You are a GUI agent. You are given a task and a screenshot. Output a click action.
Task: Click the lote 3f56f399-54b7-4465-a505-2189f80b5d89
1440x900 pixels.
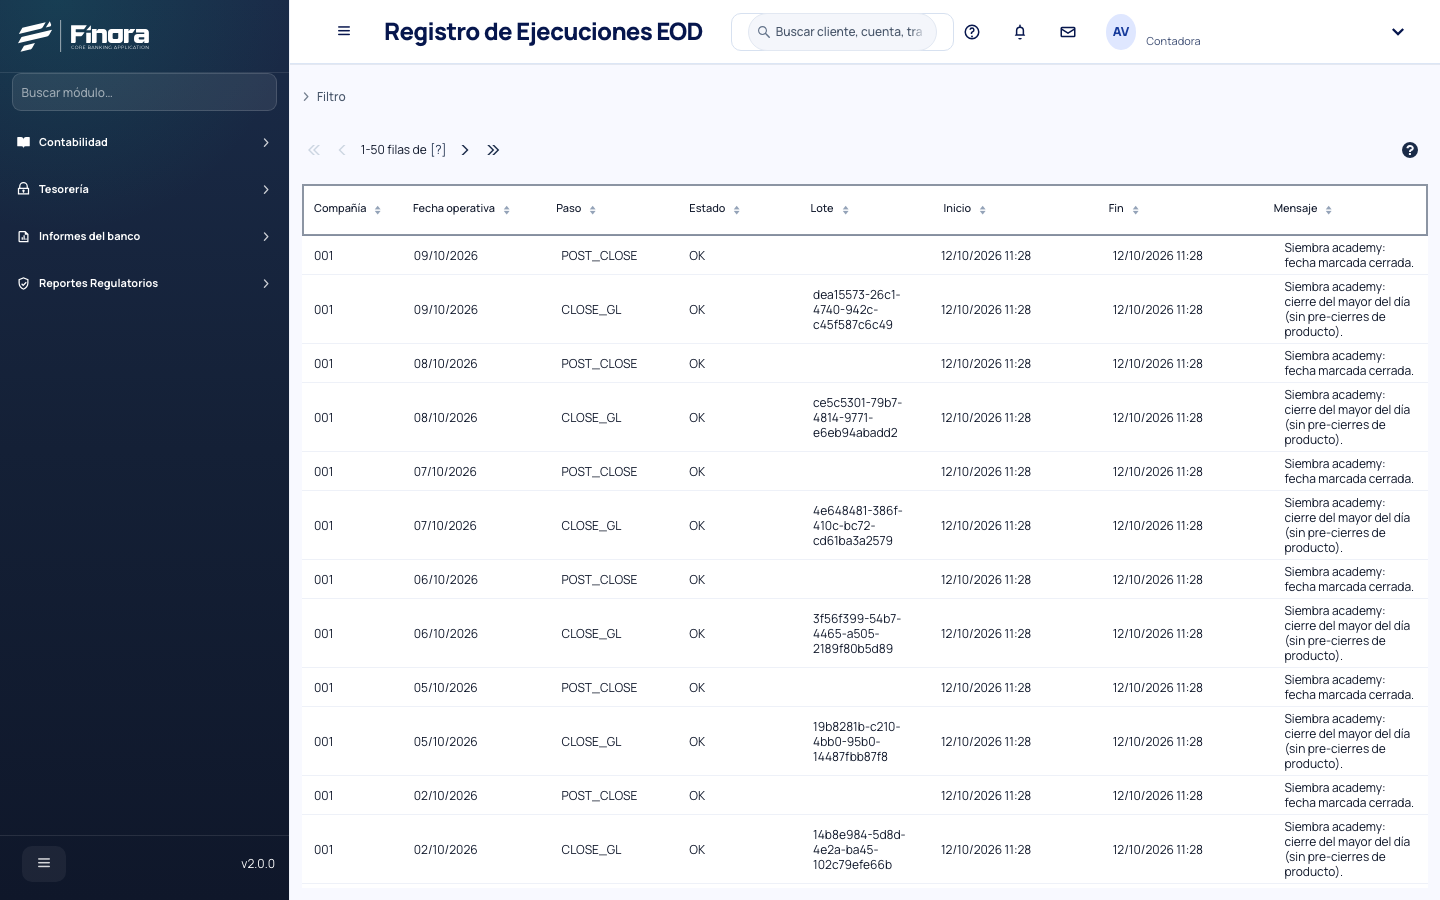coord(857,634)
